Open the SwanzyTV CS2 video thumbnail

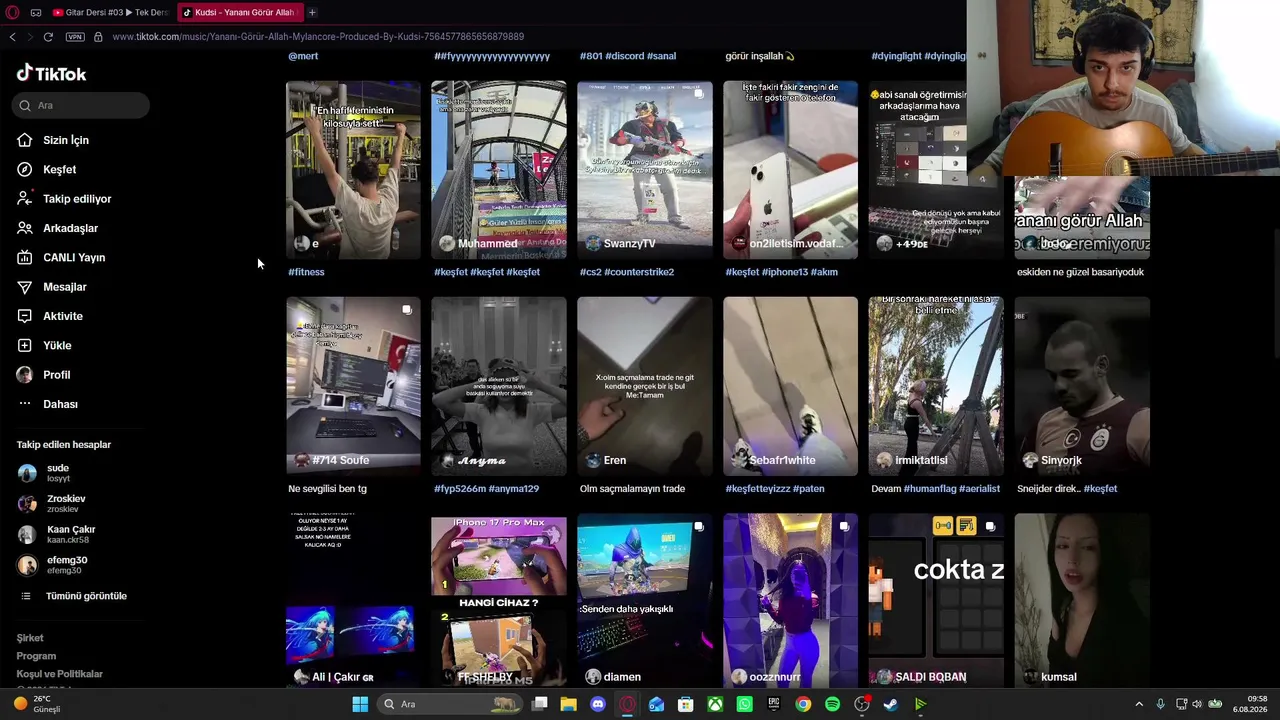(x=645, y=170)
